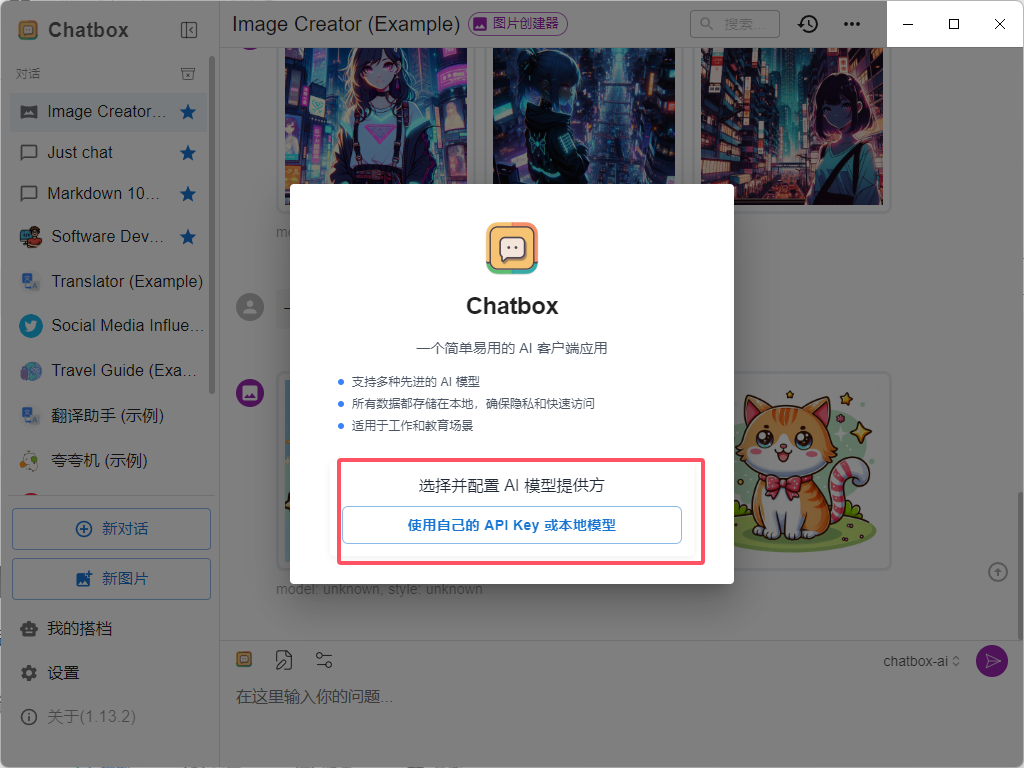1024x768 pixels.
Task: Select Translator (Example) conversation
Action: click(108, 281)
